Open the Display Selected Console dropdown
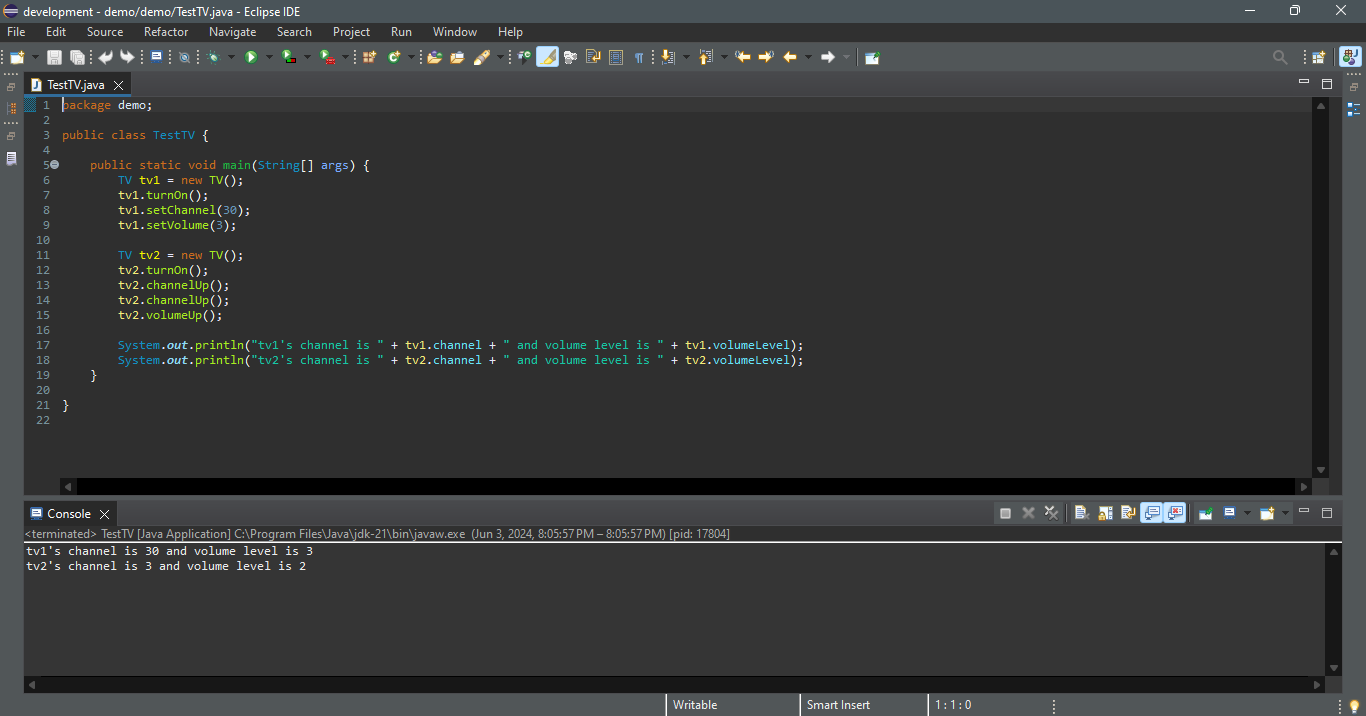This screenshot has width=1366, height=716. pyautogui.click(x=1247, y=513)
